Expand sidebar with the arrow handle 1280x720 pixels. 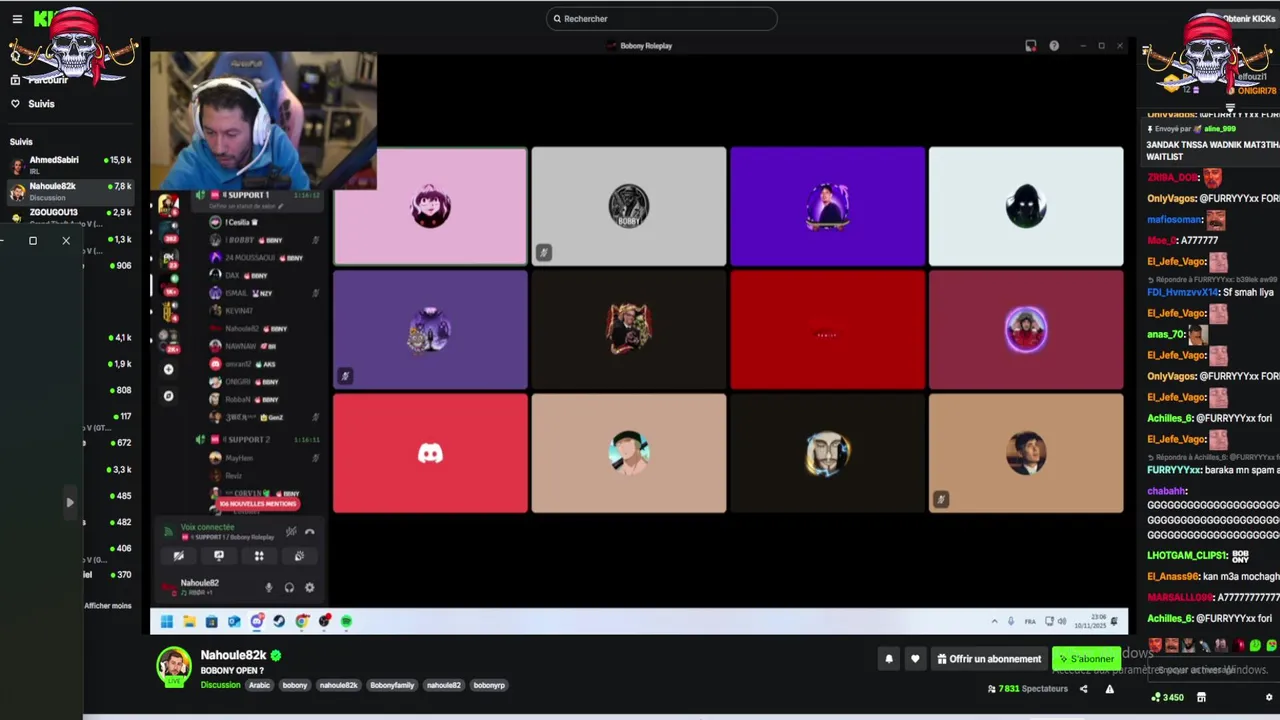click(69, 502)
